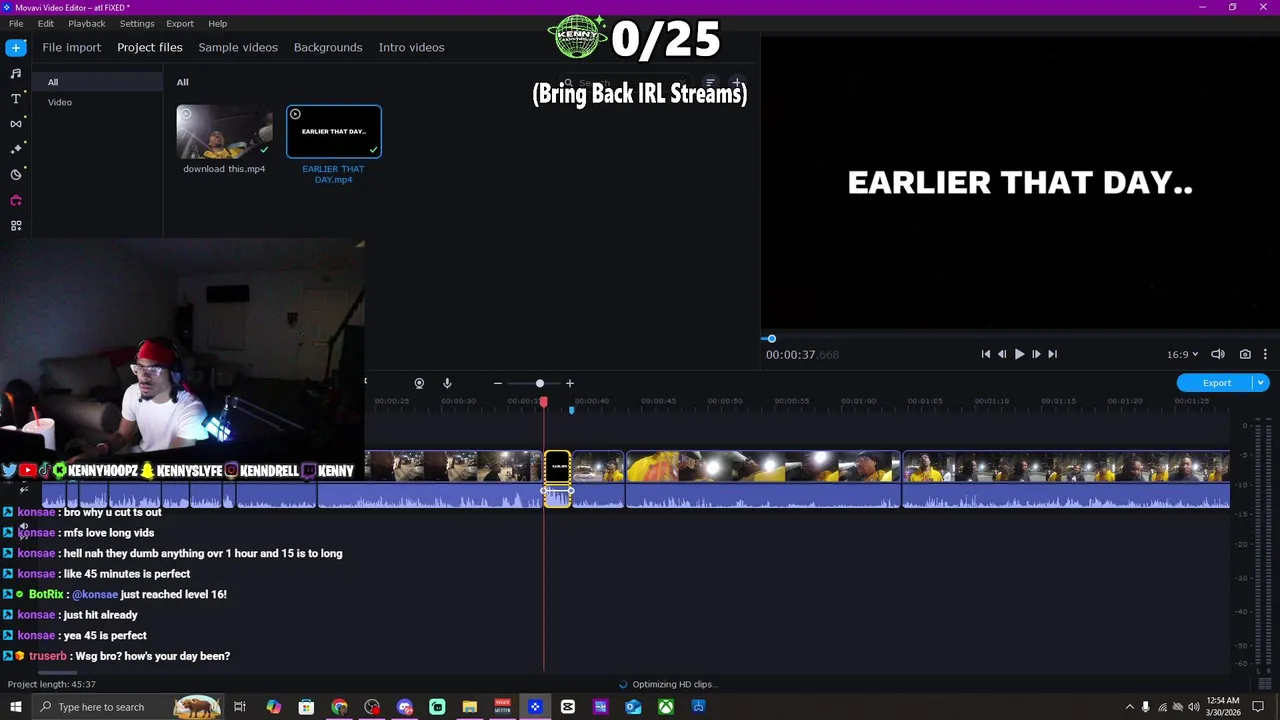Expand the Export button dropdown arrow
This screenshot has width=1280, height=720.
1261,383
